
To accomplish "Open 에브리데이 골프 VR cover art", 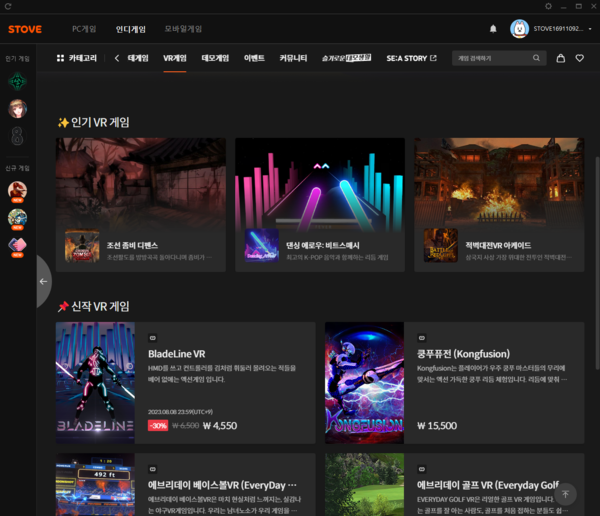I will click(364, 485).
